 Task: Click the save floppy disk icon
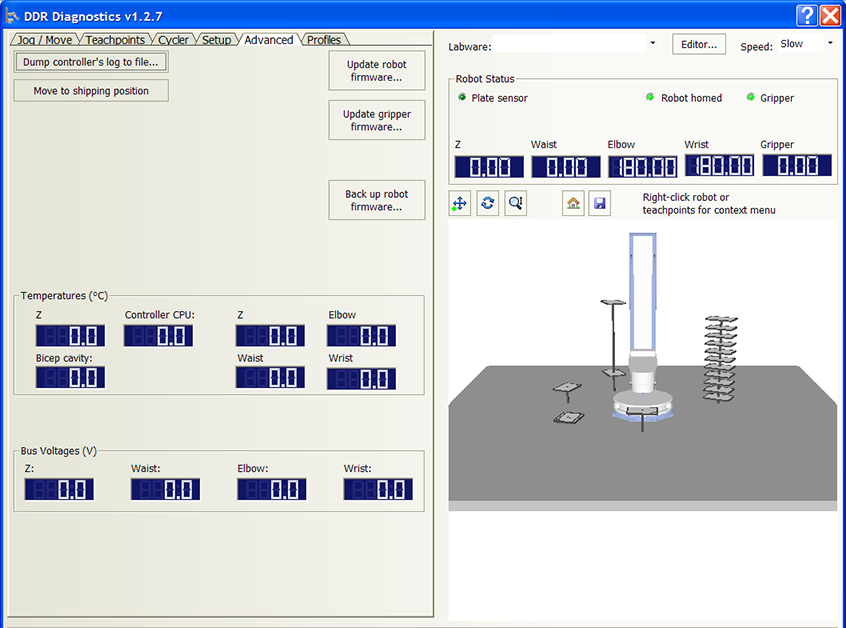click(599, 203)
